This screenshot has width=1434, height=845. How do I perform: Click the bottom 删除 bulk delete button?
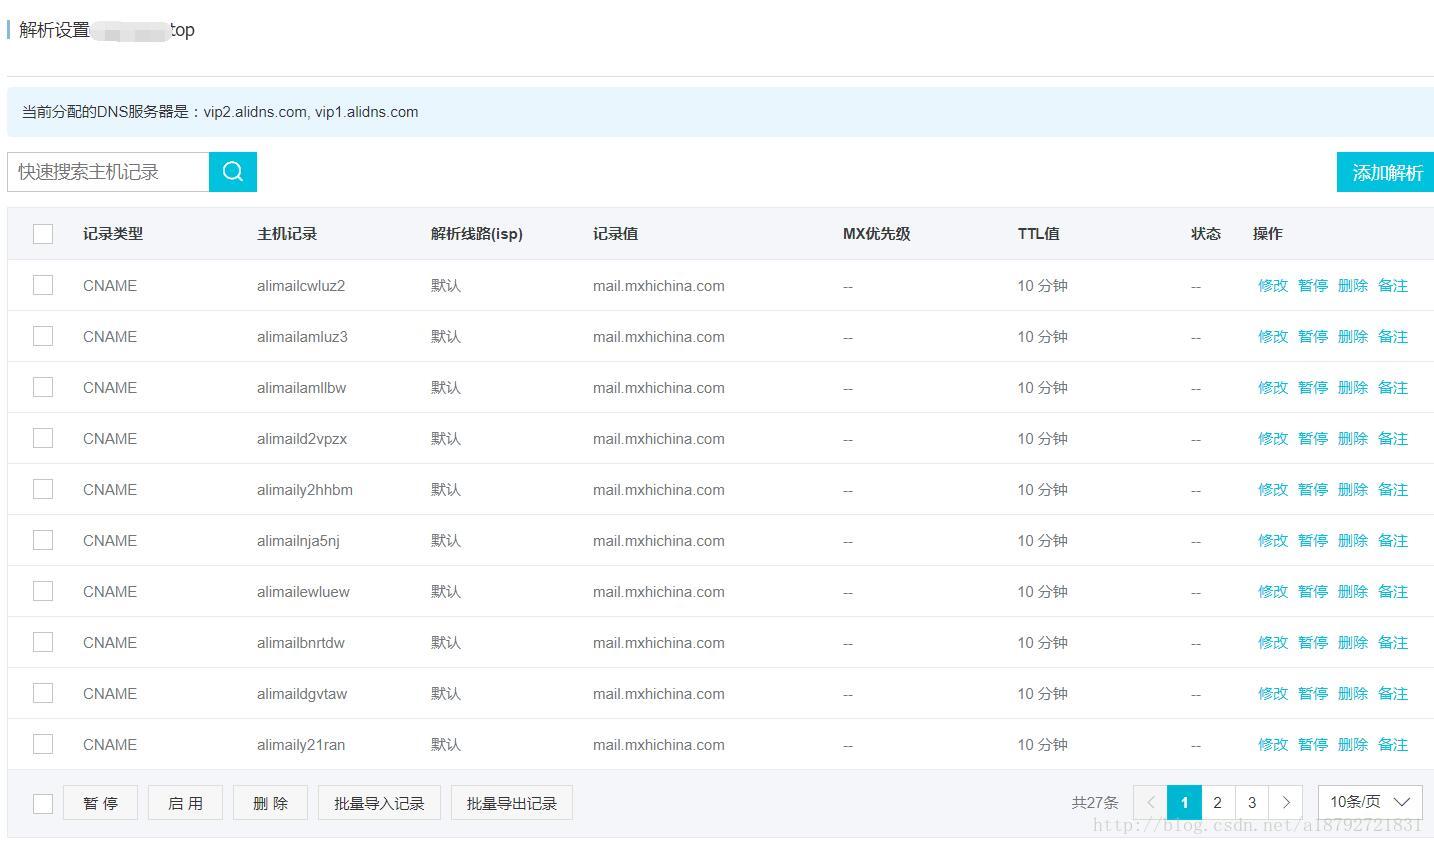(x=270, y=803)
